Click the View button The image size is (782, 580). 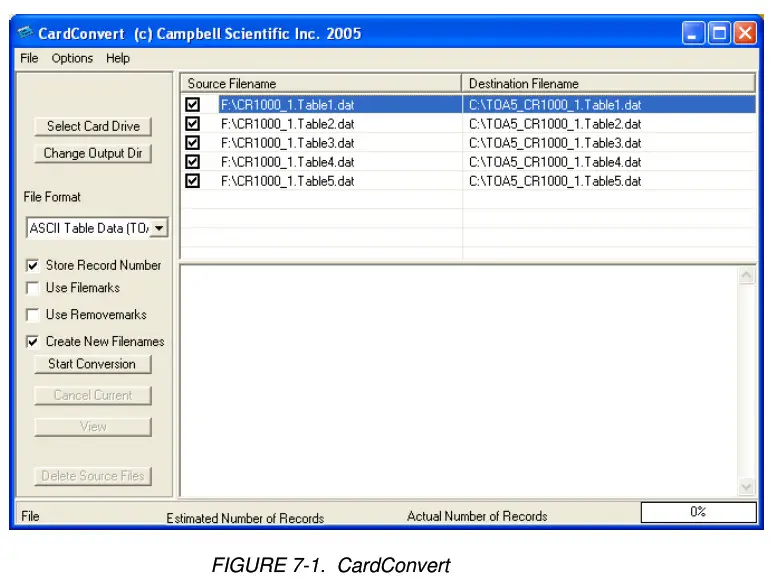click(93, 427)
